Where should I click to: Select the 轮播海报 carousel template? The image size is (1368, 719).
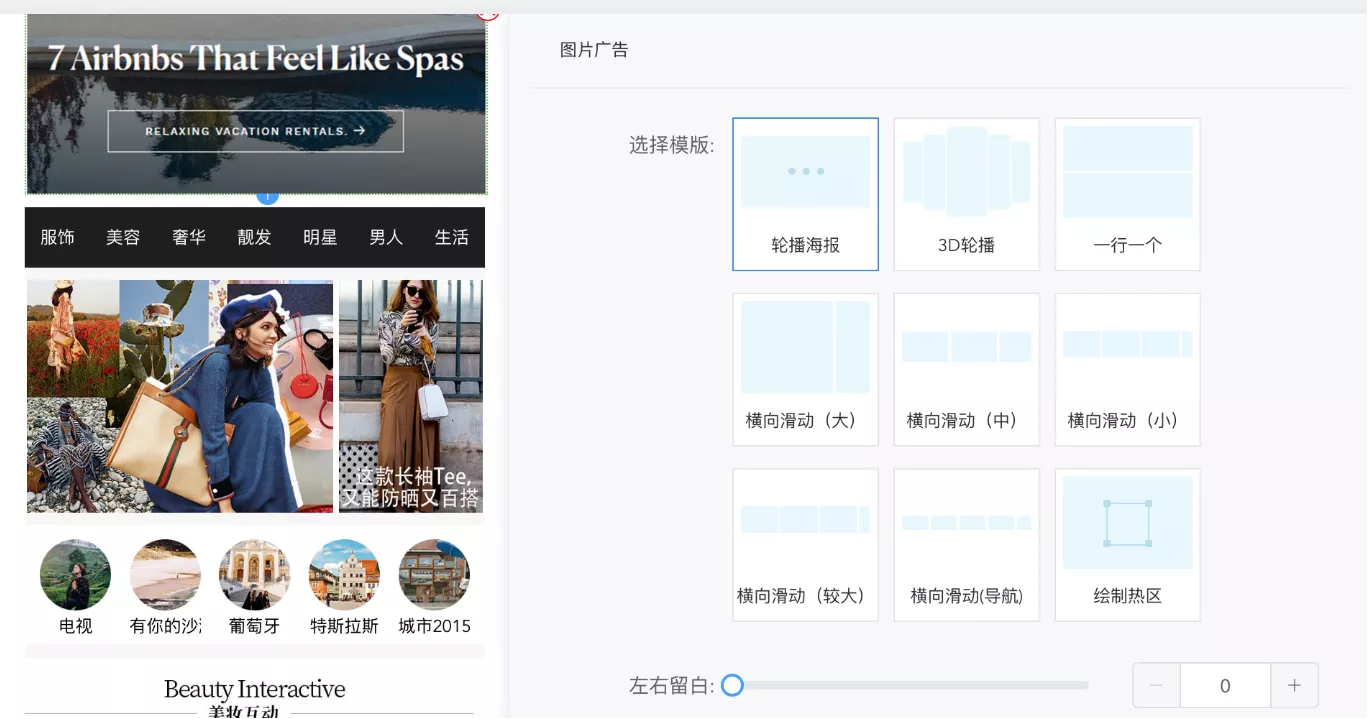pos(805,194)
